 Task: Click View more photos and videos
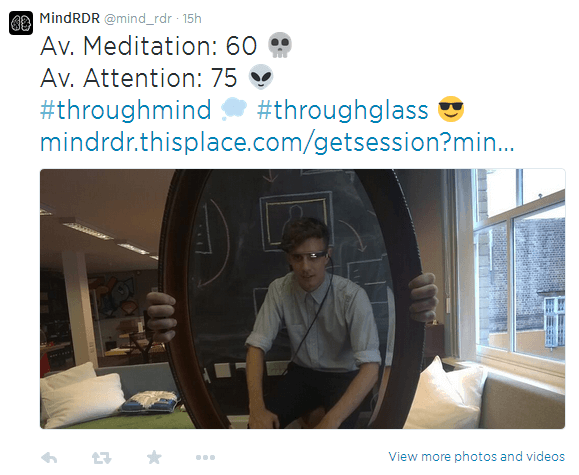(x=476, y=457)
